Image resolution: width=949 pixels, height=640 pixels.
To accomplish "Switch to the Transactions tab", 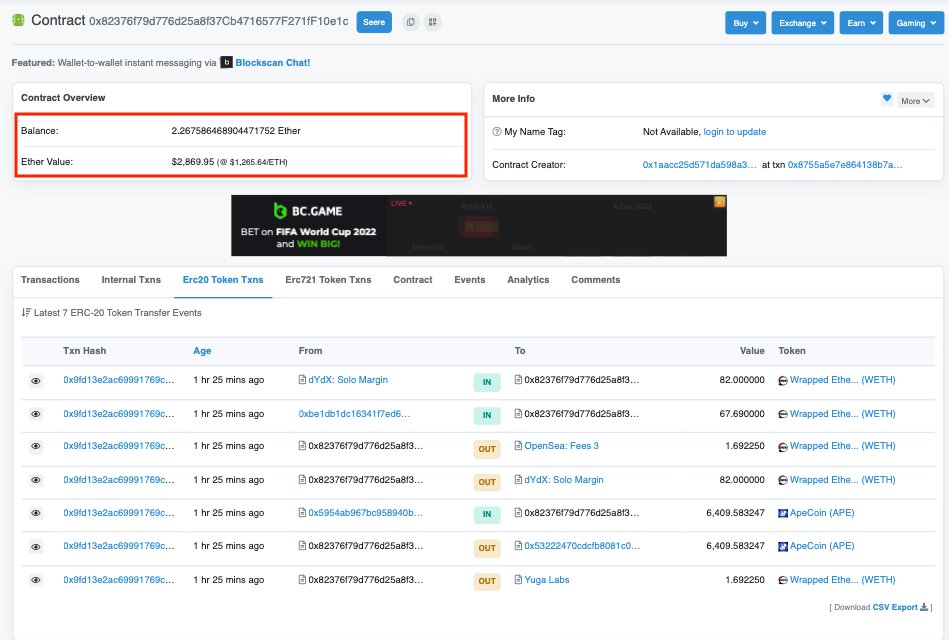I will pyautogui.click(x=50, y=280).
